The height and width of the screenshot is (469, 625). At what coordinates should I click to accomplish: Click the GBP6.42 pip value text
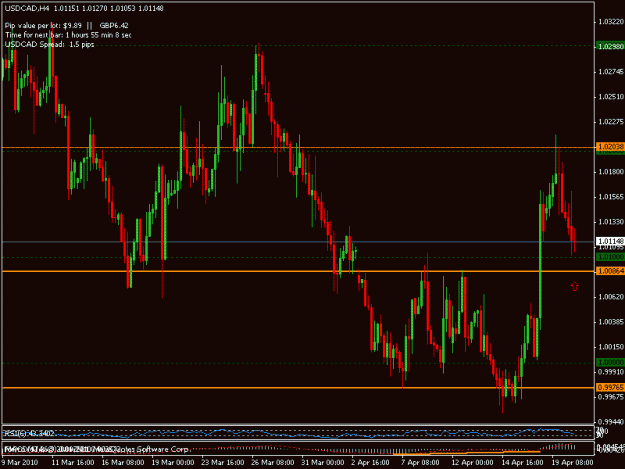point(114,26)
